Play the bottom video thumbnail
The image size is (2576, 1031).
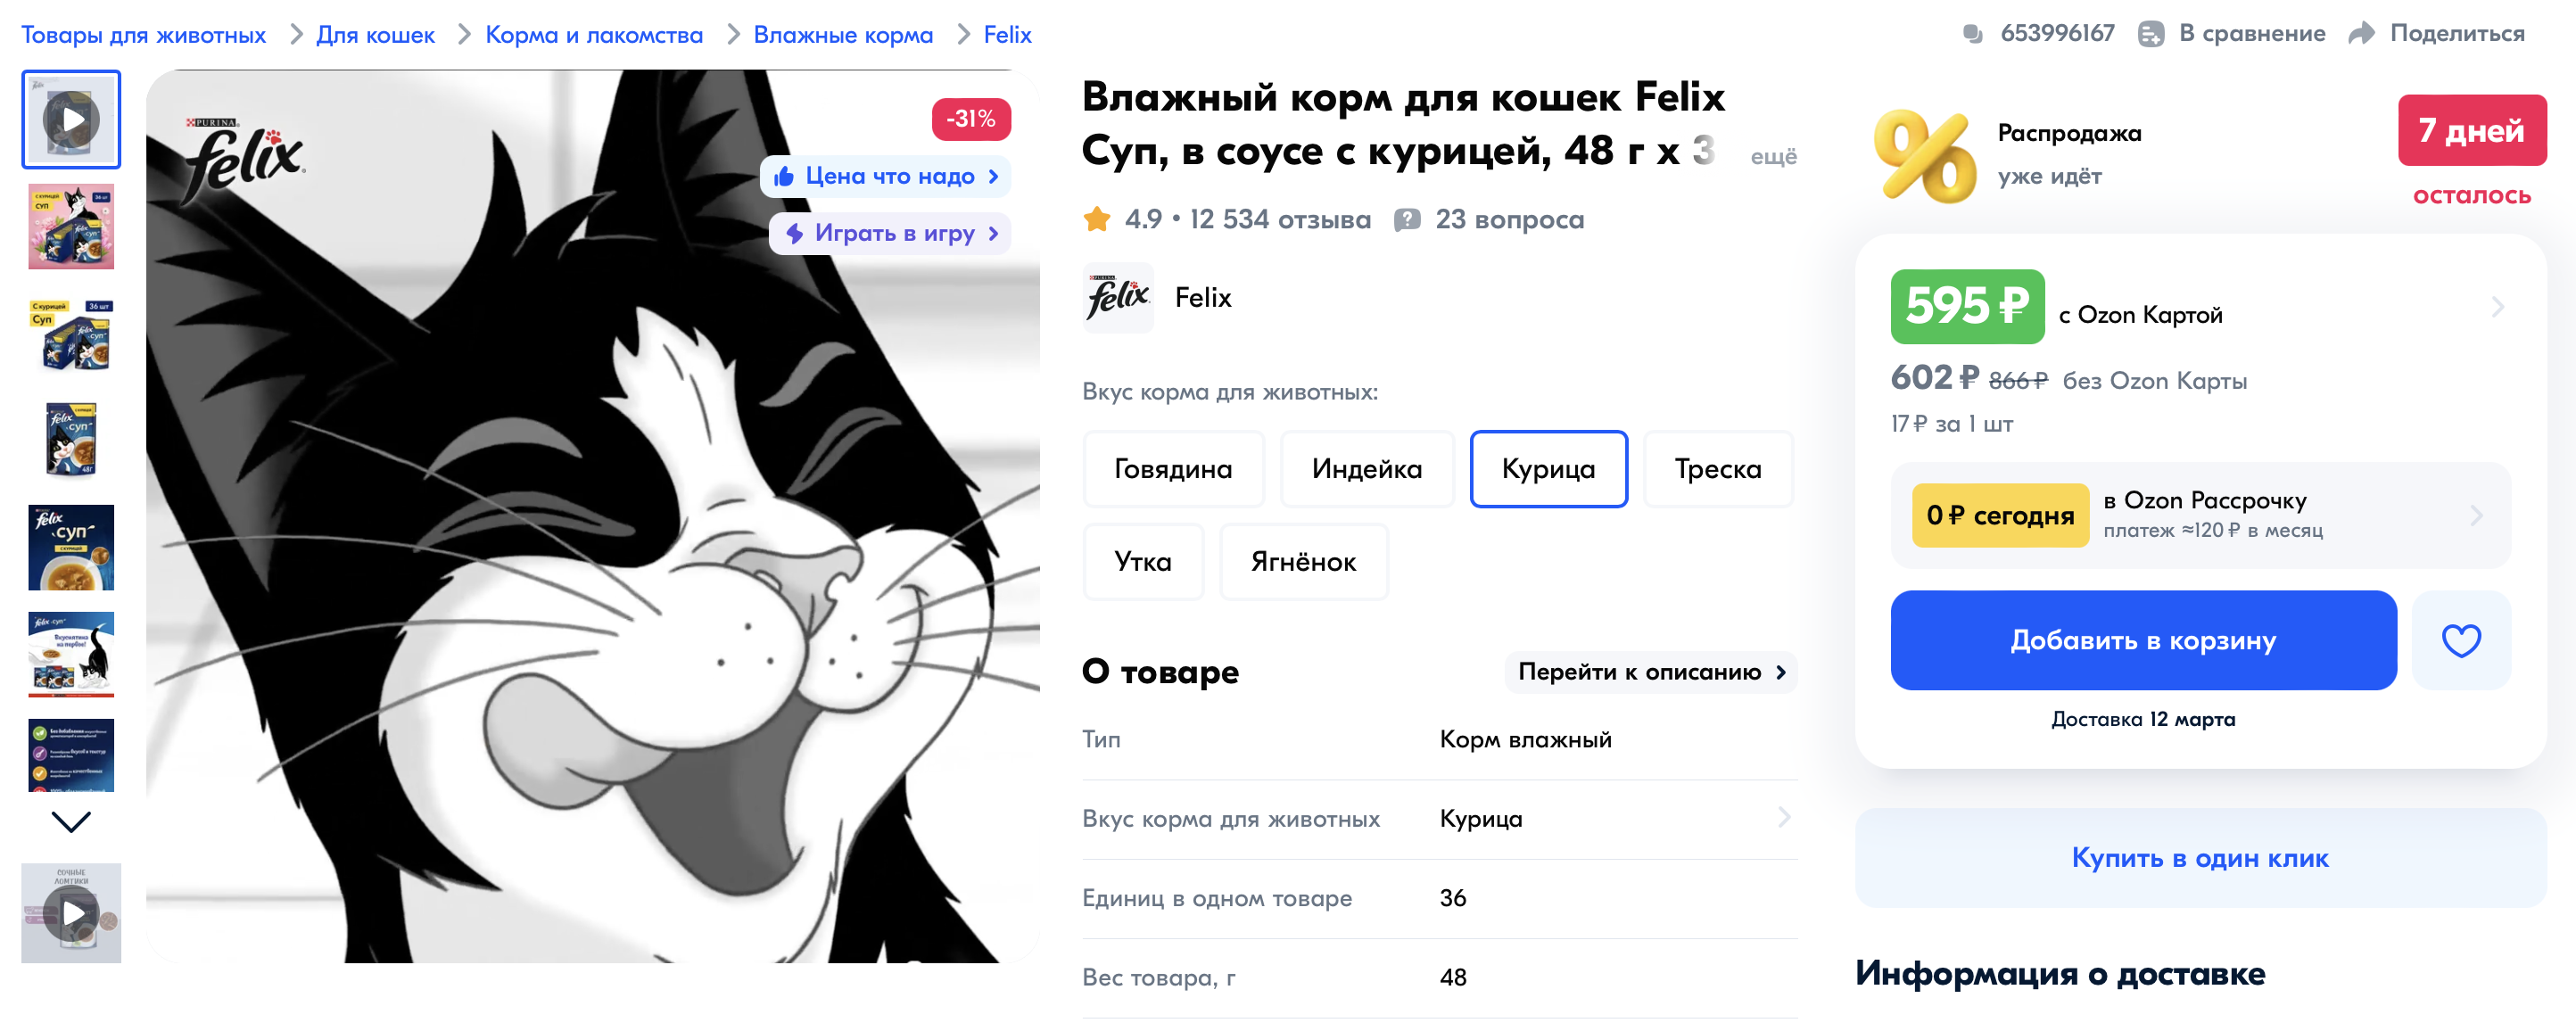click(x=71, y=913)
